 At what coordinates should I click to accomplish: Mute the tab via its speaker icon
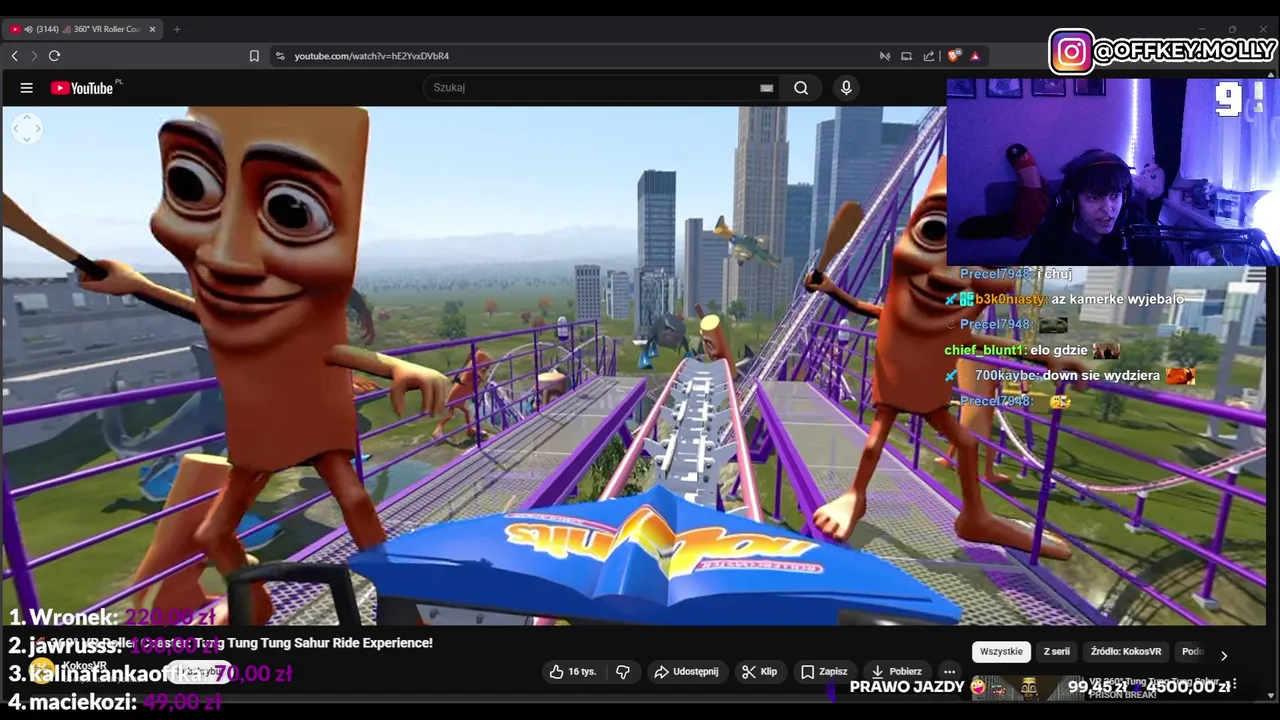click(x=28, y=29)
